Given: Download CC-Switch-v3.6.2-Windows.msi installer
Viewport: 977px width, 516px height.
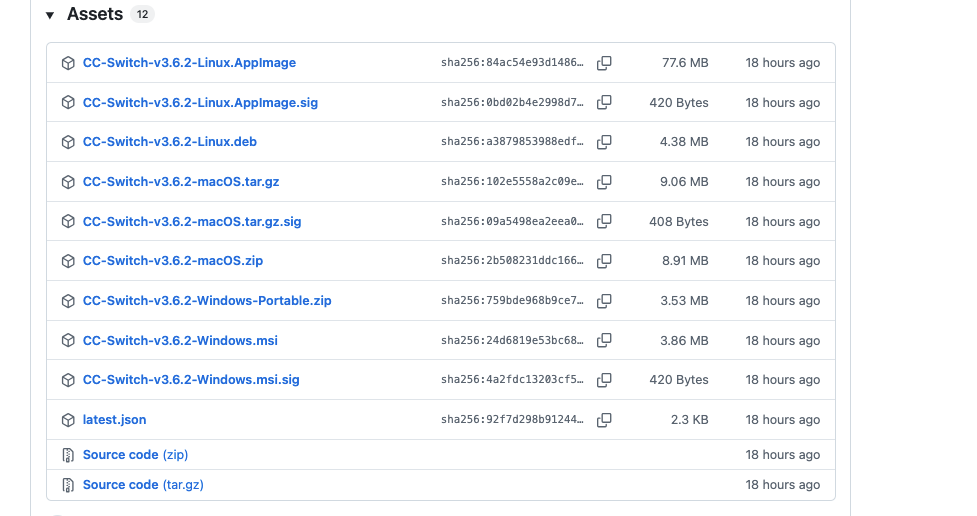Looking at the screenshot, I should (180, 341).
